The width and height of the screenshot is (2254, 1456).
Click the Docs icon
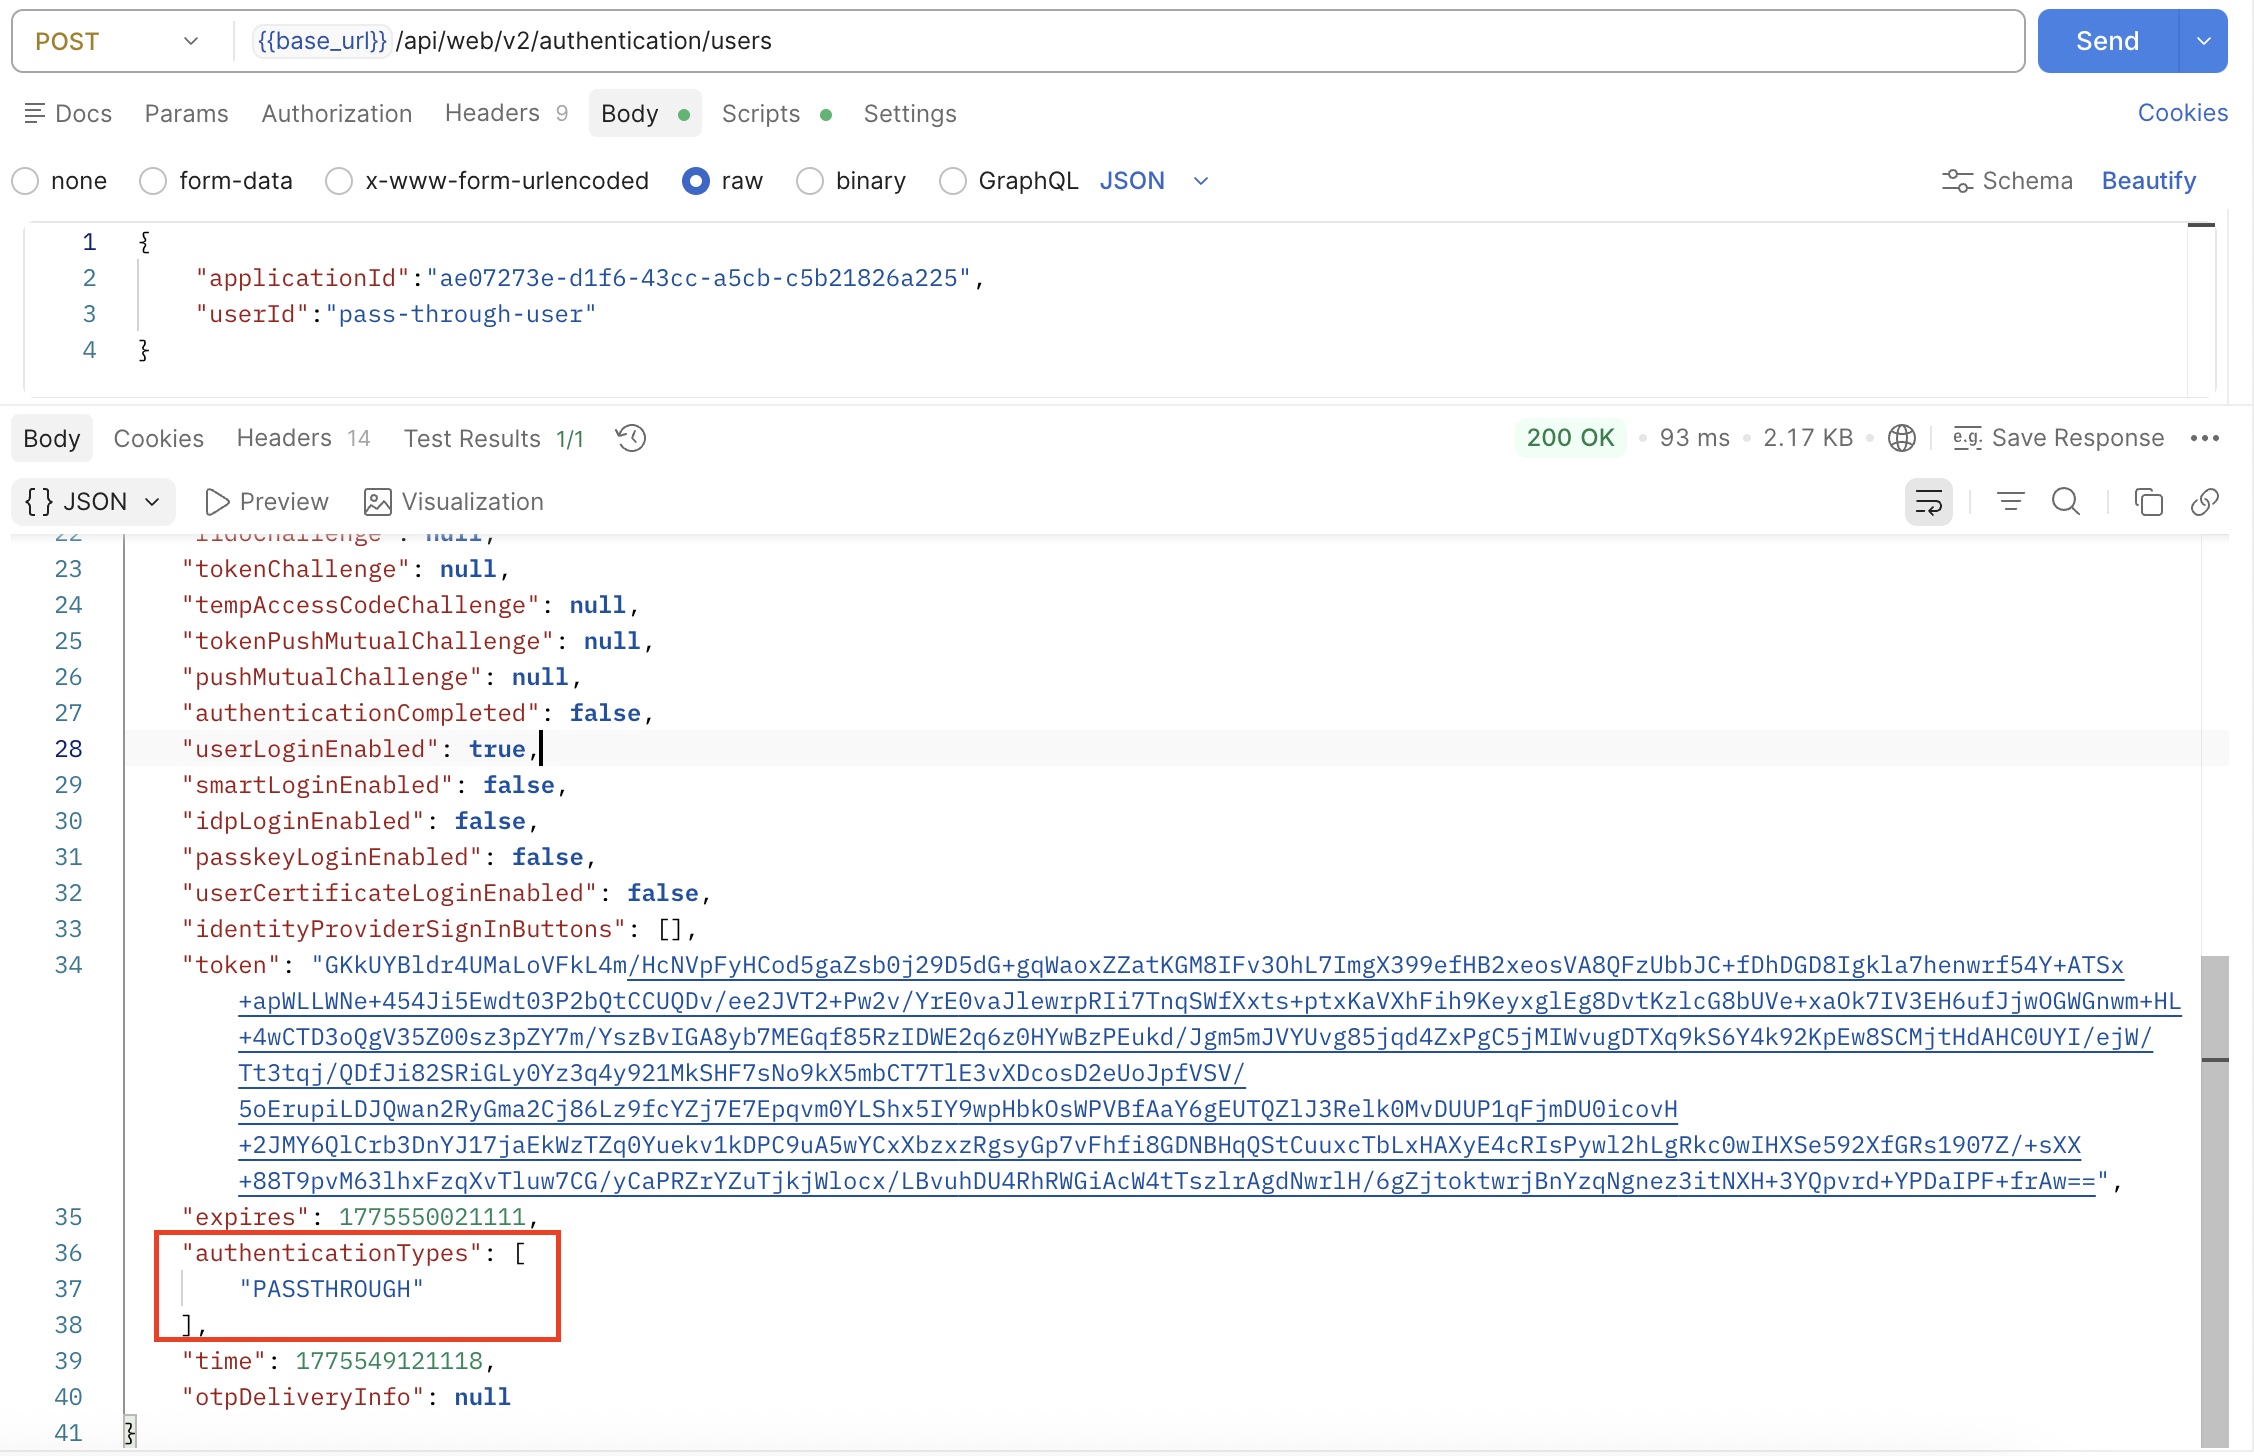coord(34,113)
